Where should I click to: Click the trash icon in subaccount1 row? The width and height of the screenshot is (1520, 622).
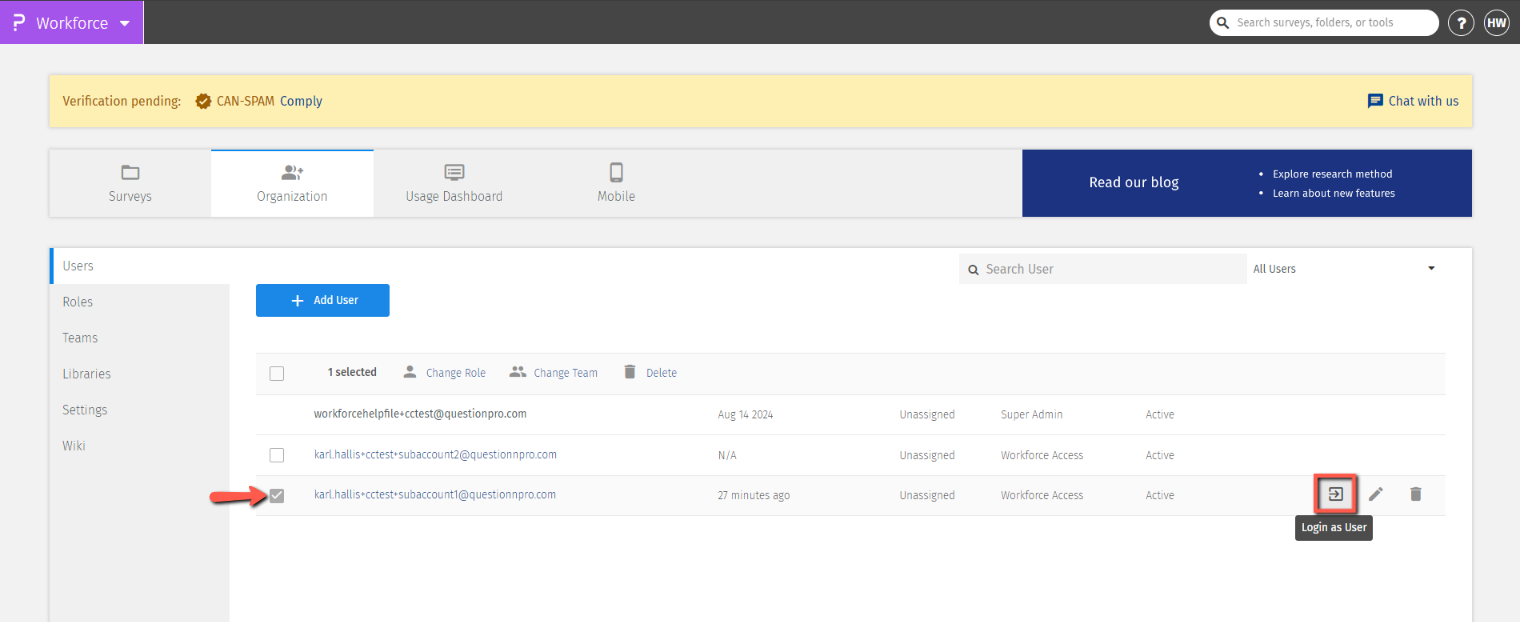pos(1415,494)
